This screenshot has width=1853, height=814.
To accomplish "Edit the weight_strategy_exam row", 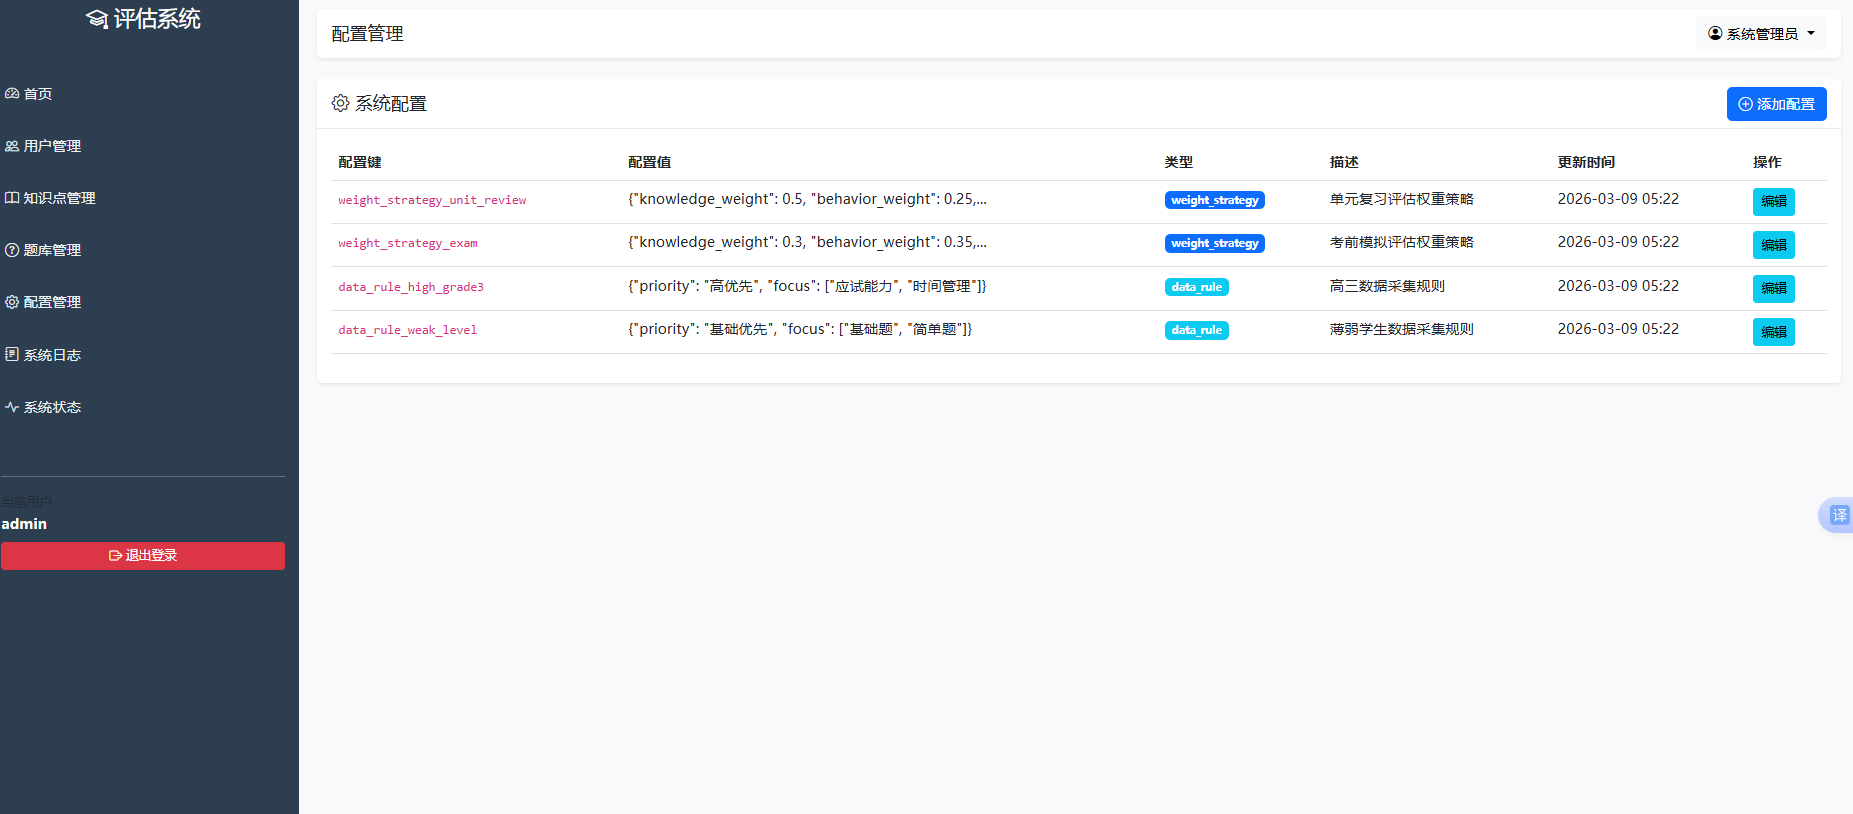I will 1773,245.
